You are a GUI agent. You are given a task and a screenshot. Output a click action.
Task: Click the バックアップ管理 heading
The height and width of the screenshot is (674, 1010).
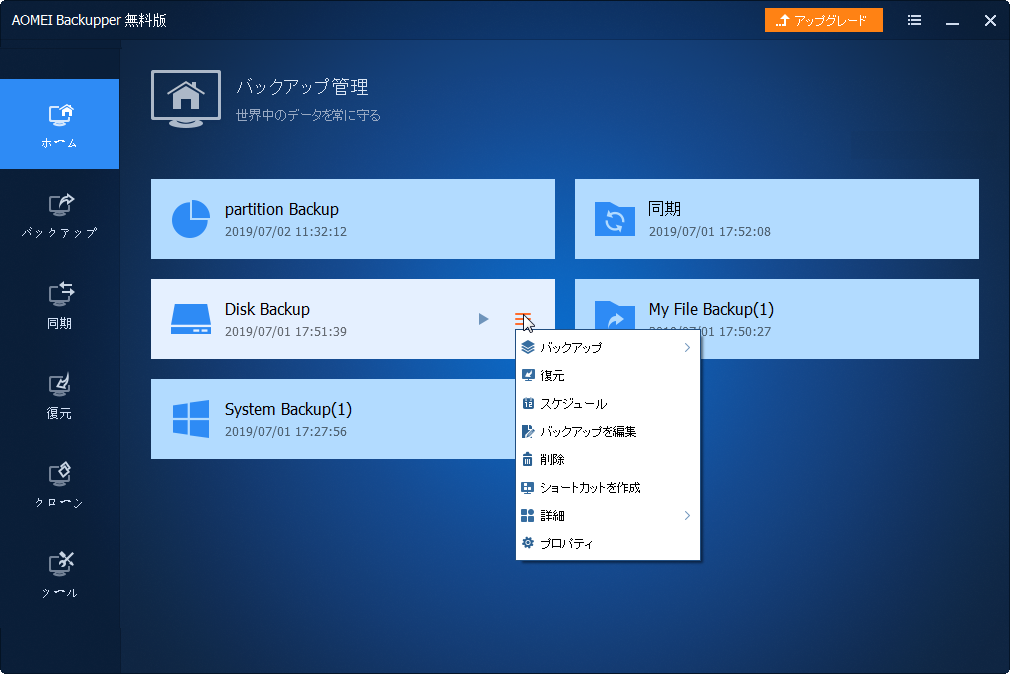pos(302,86)
